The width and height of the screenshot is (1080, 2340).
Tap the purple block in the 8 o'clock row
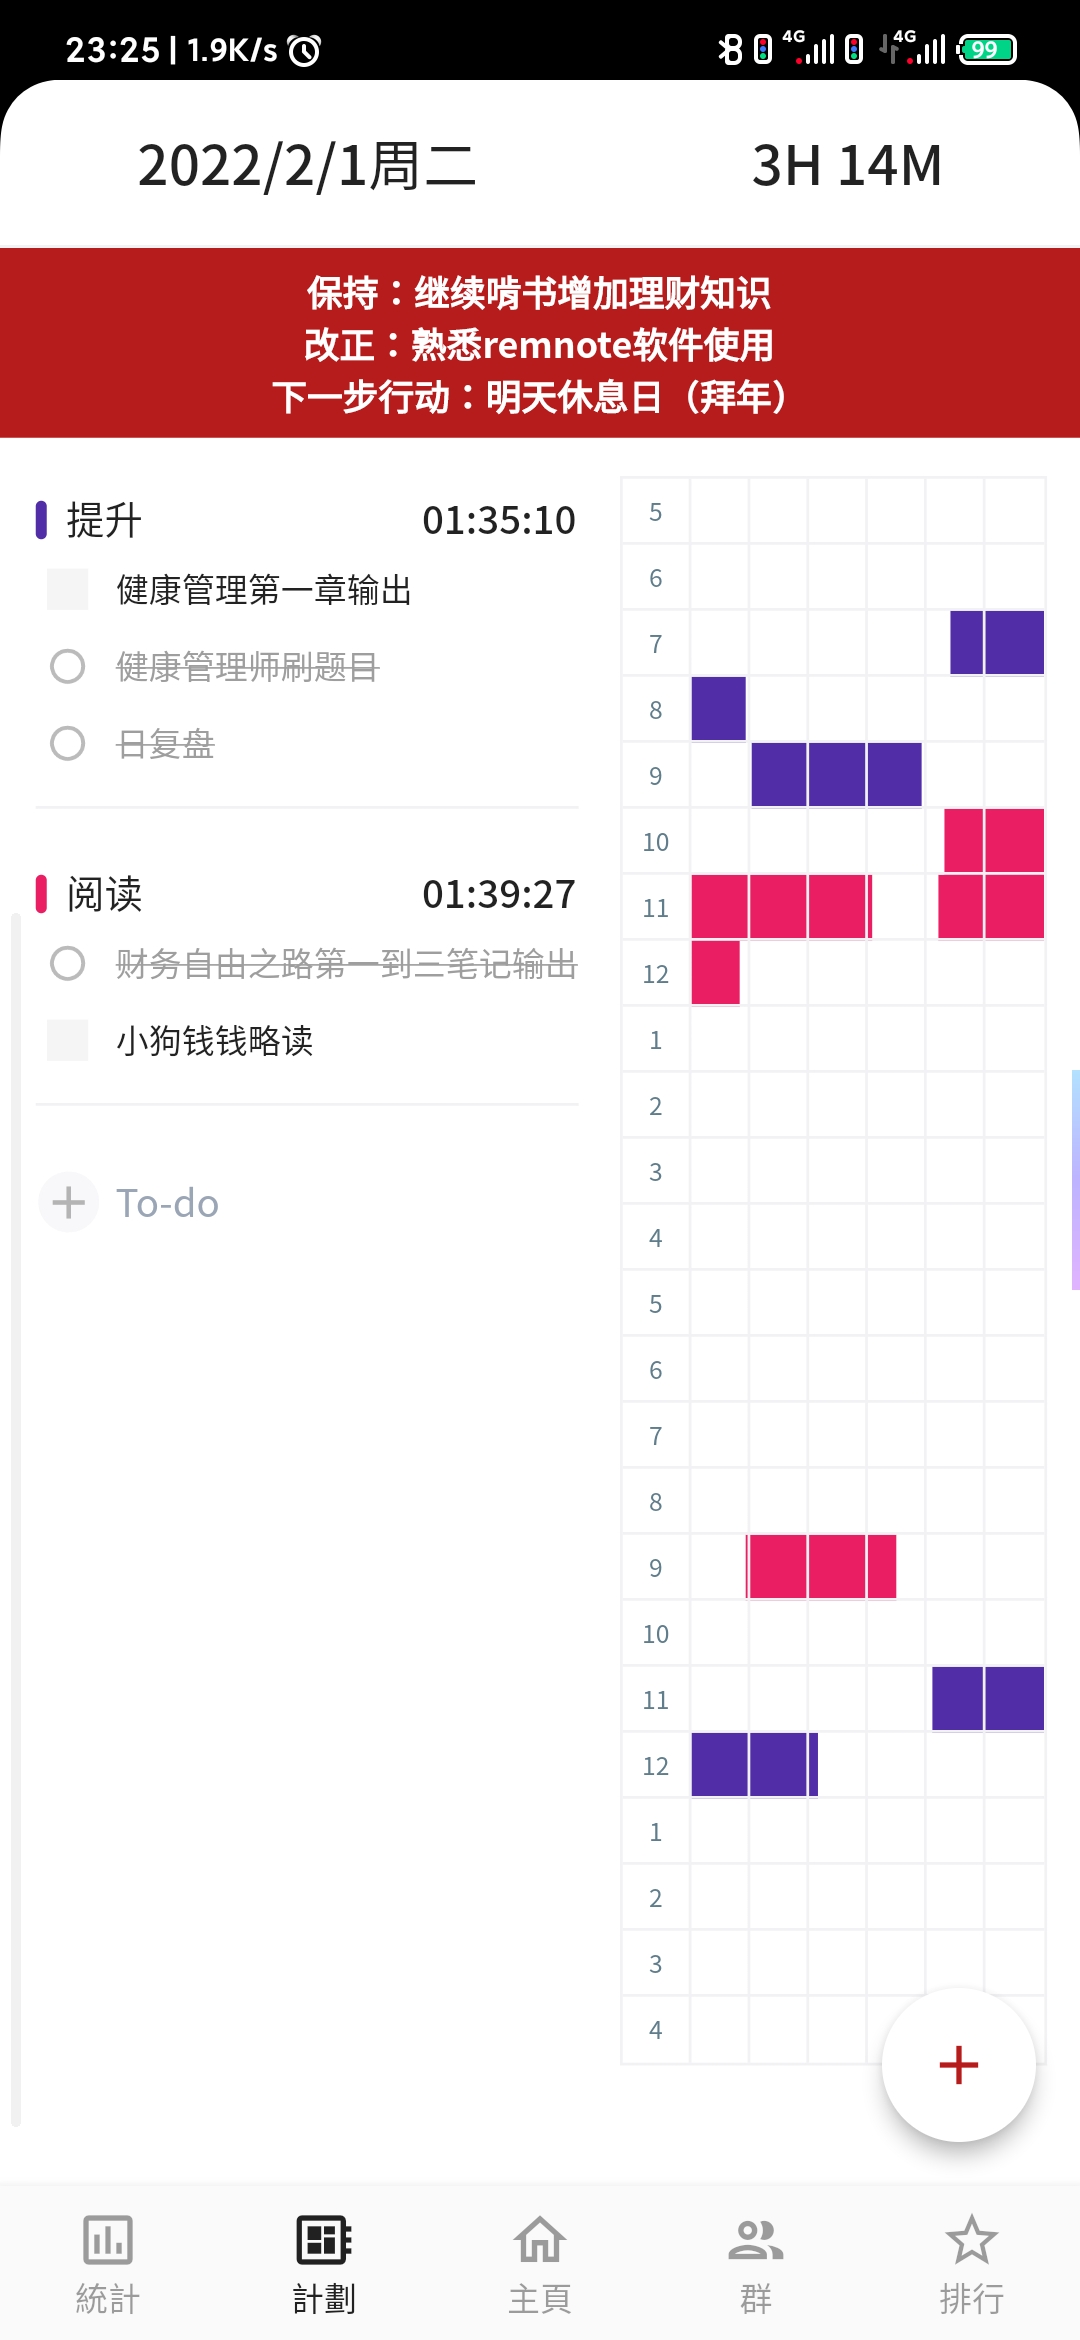pos(718,709)
